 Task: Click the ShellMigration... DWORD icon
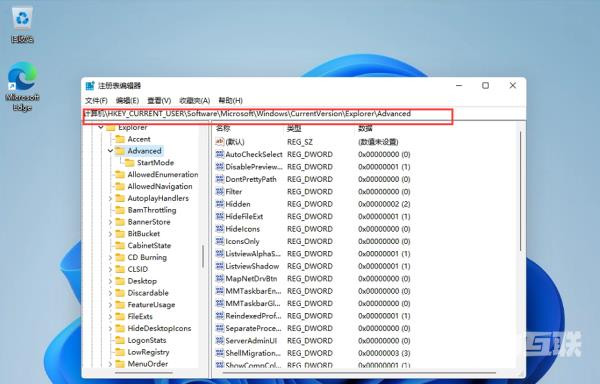(220, 353)
